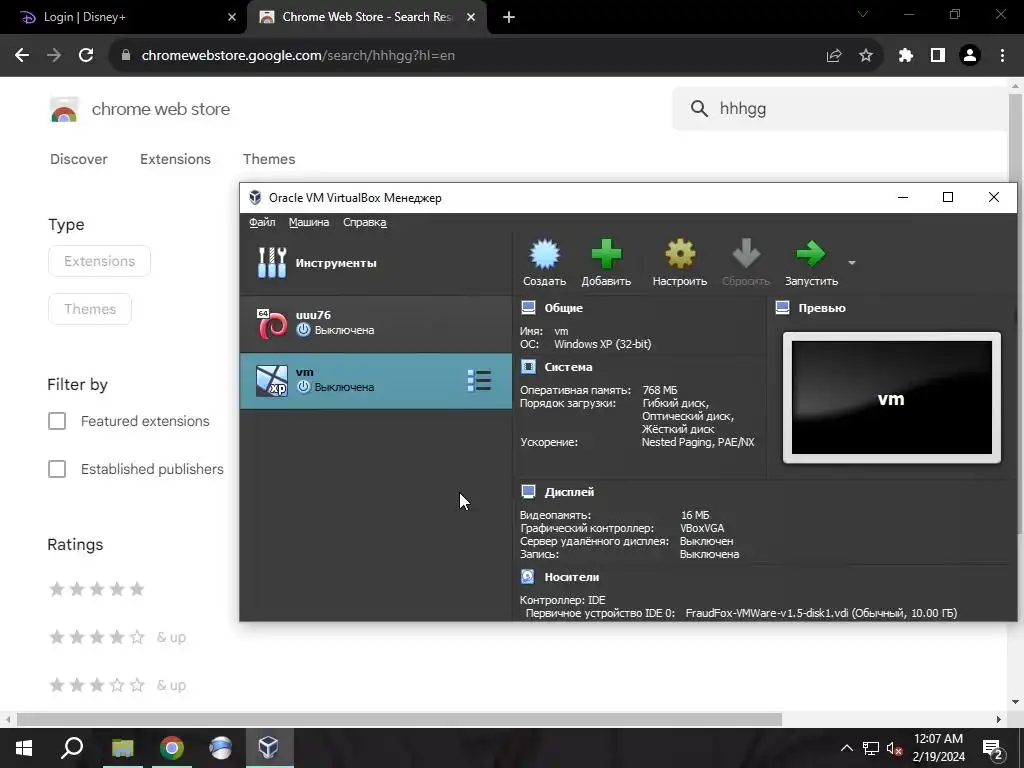This screenshot has height=768, width=1024.
Task: Check Established publishers filter
Action: pyautogui.click(x=57, y=469)
